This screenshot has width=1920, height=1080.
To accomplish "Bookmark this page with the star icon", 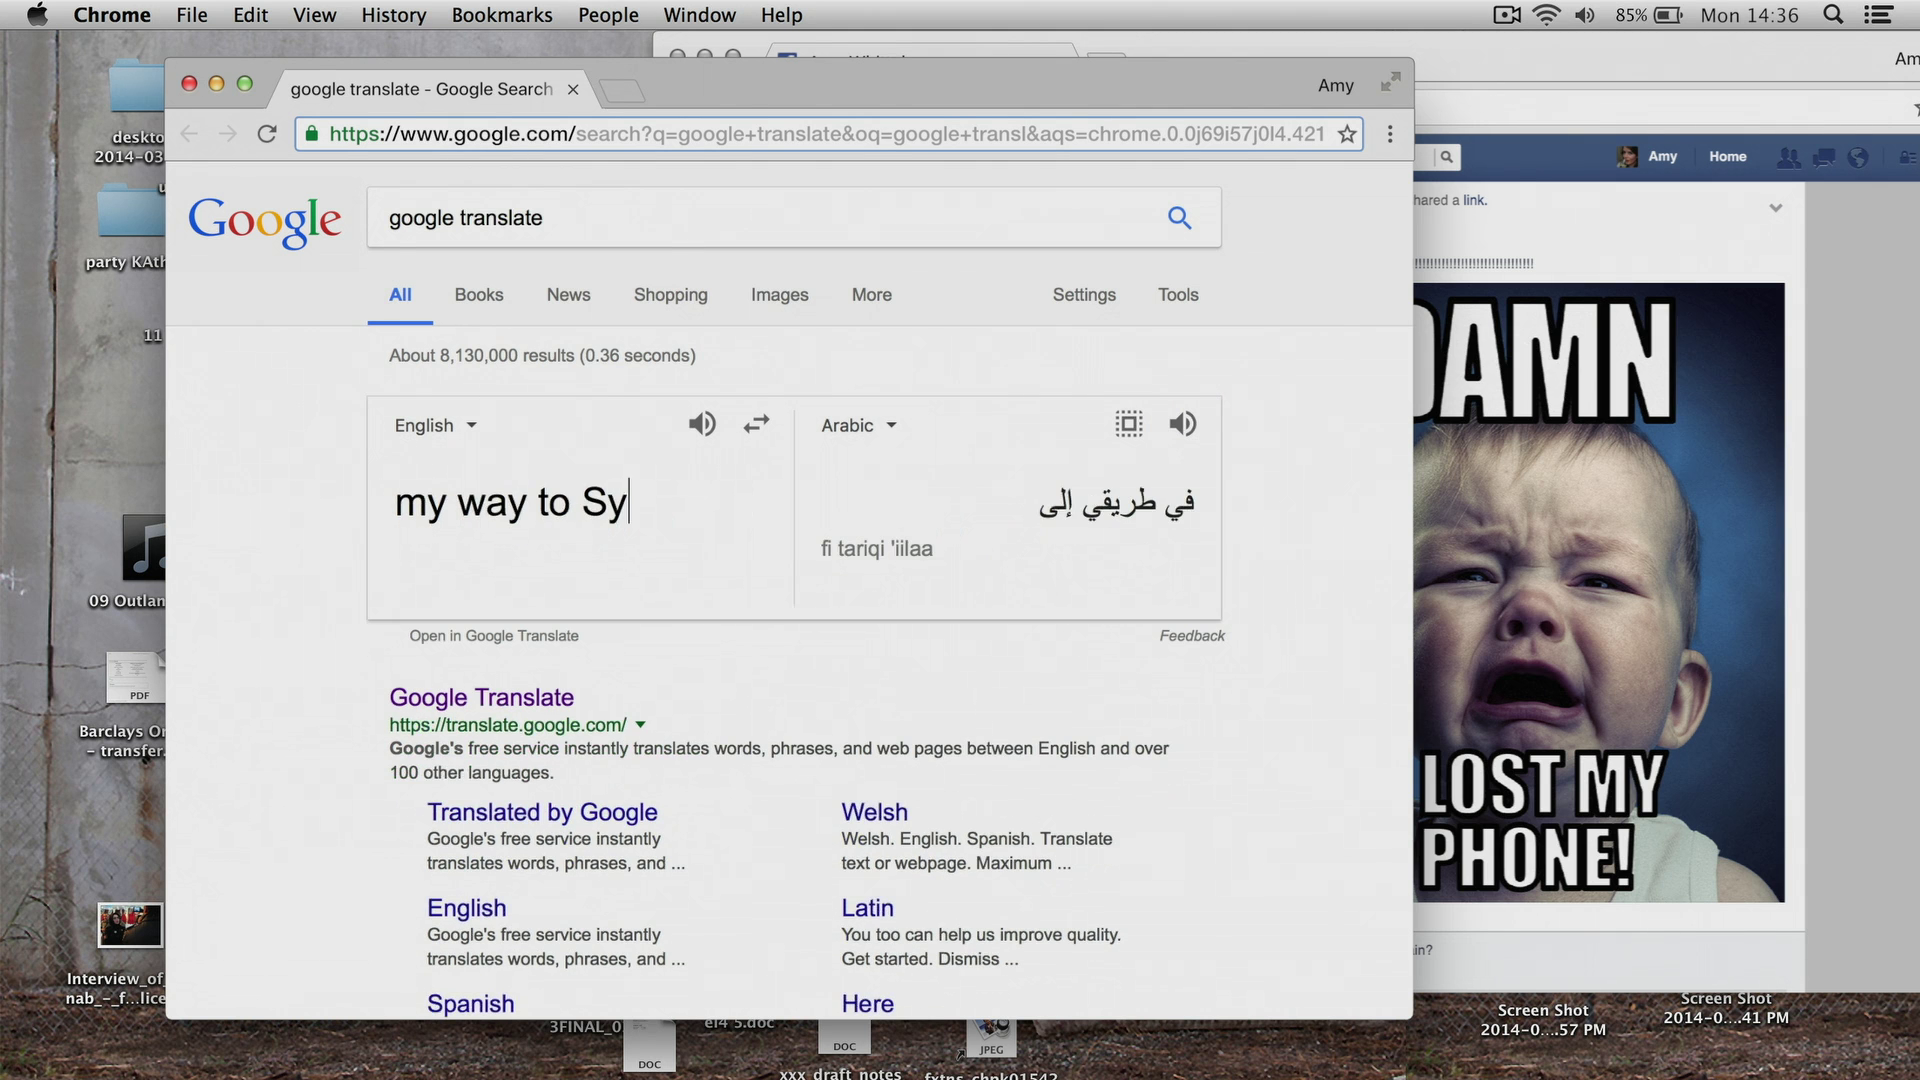I will [x=1347, y=134].
